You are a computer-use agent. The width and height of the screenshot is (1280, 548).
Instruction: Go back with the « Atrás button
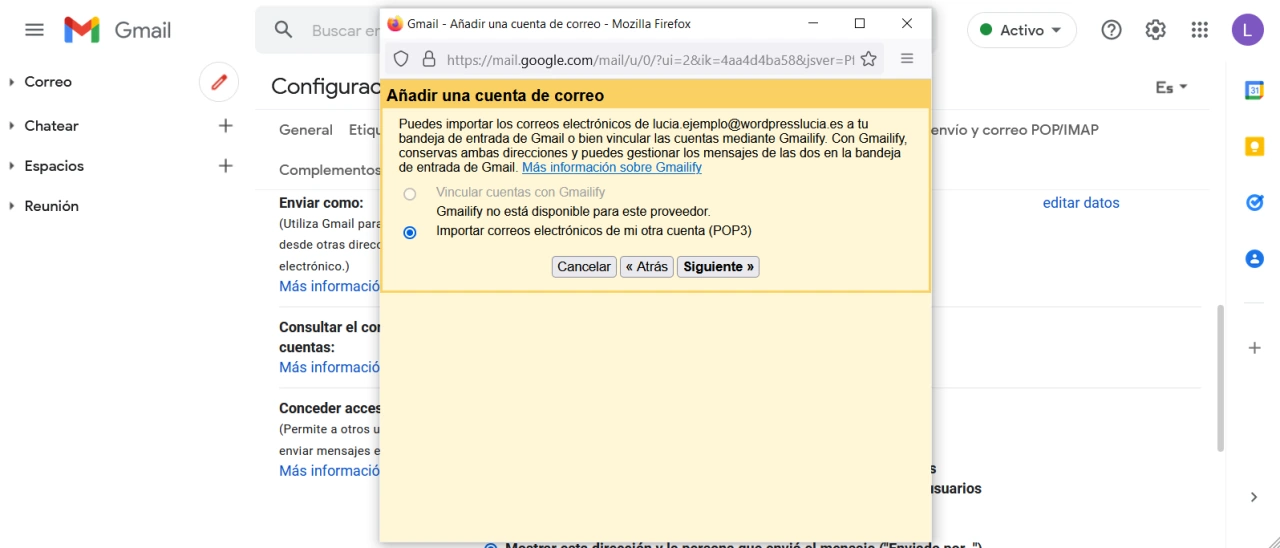[x=647, y=267]
